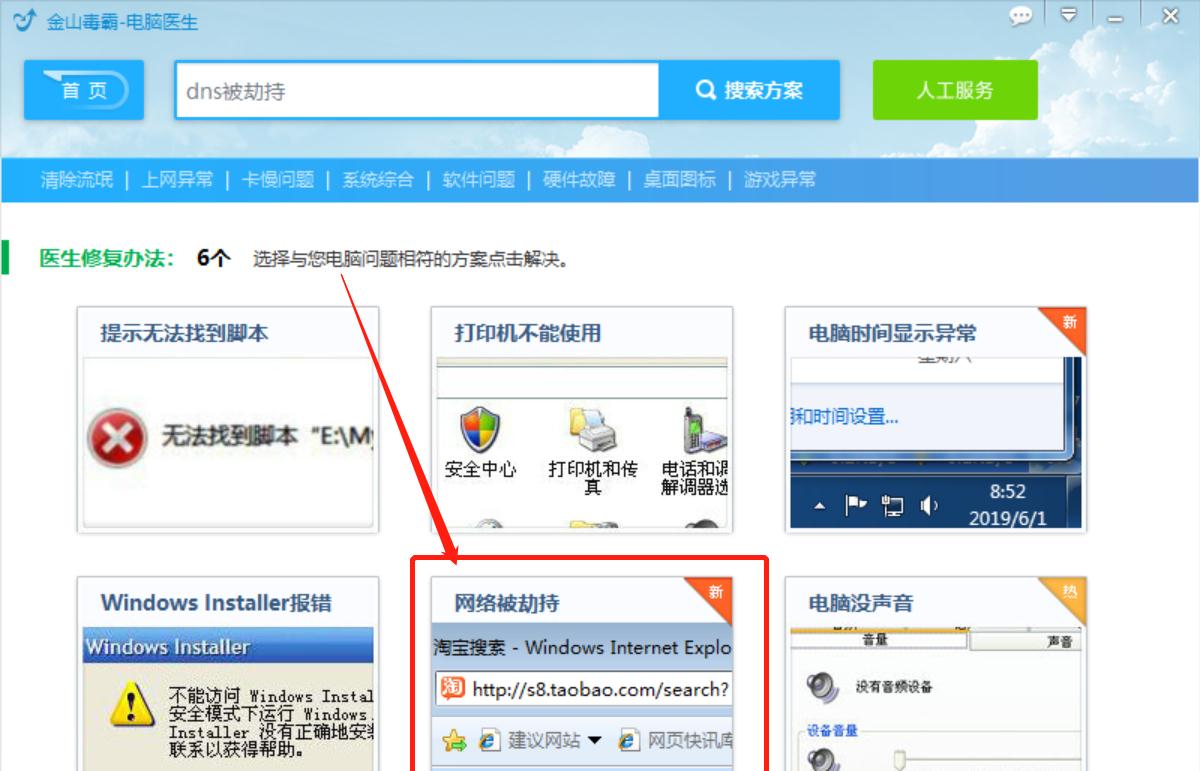This screenshot has width=1200, height=771.
Task: Click the 搜索方案 search button
Action: (754, 89)
